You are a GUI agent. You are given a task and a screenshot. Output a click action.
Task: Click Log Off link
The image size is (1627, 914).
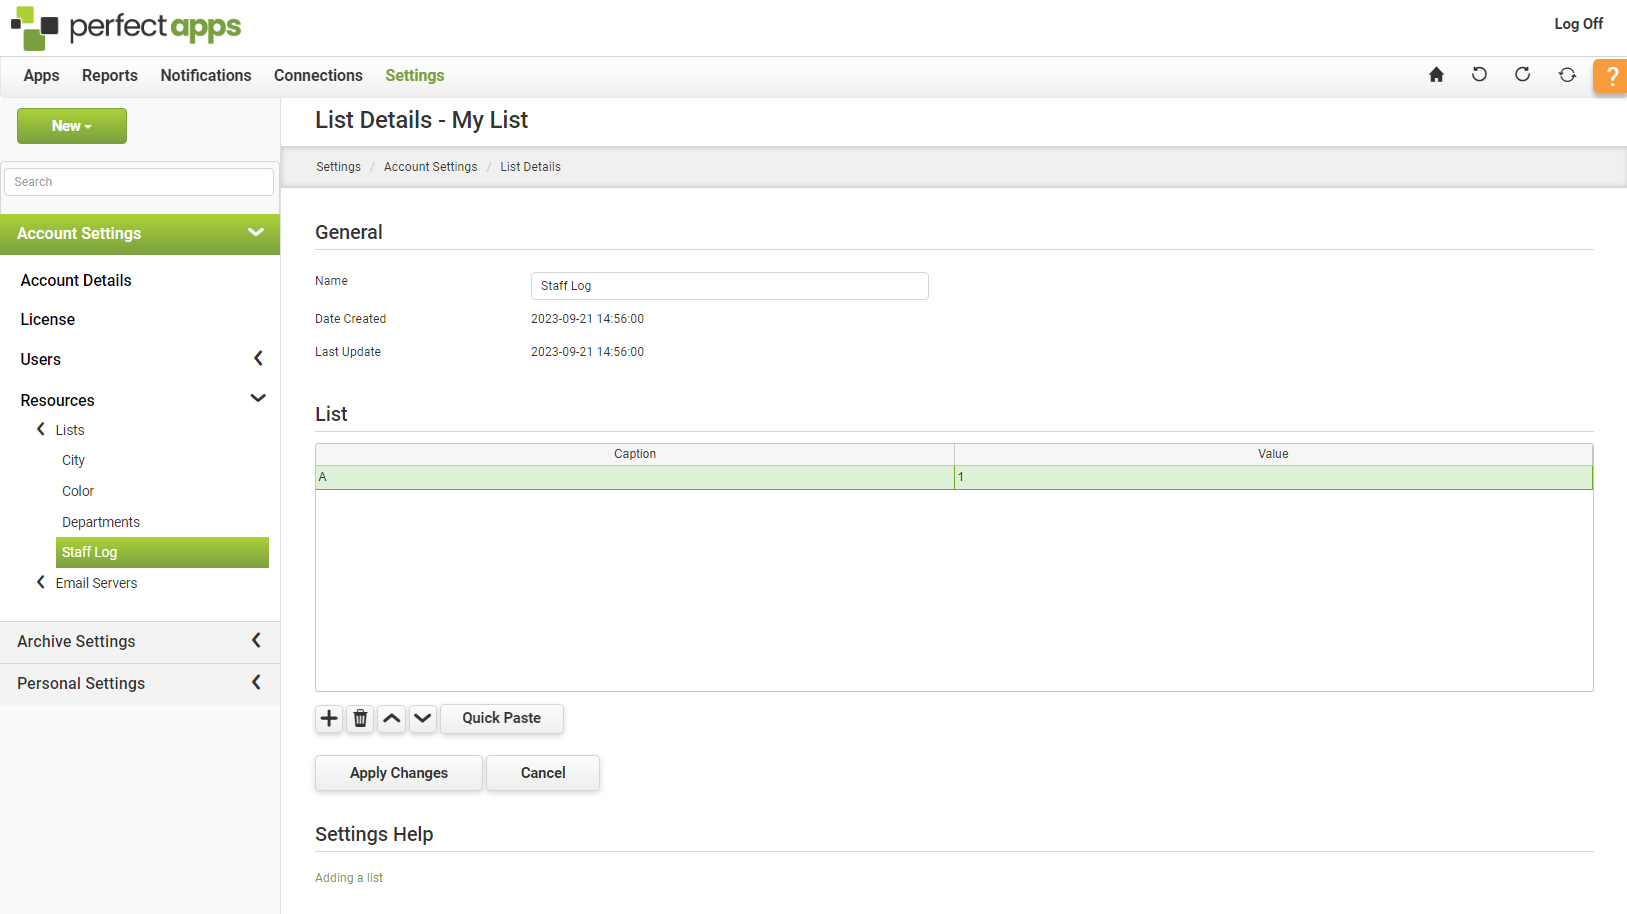click(1578, 24)
